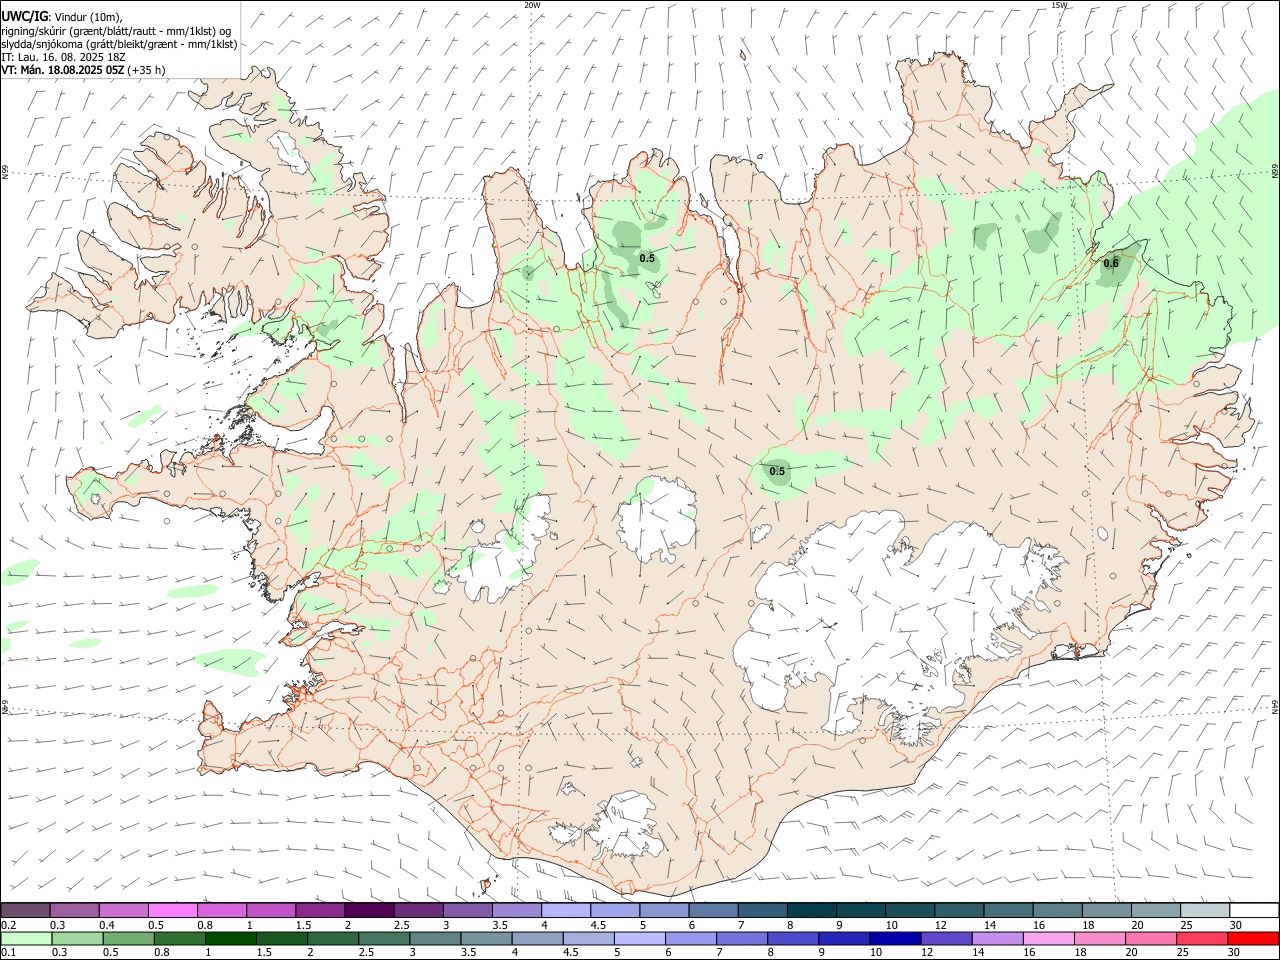1280x960 pixels.
Task: Click the 'IT: Lau. 16. 08. 2025 18Z' init time
Action: (x=63, y=57)
